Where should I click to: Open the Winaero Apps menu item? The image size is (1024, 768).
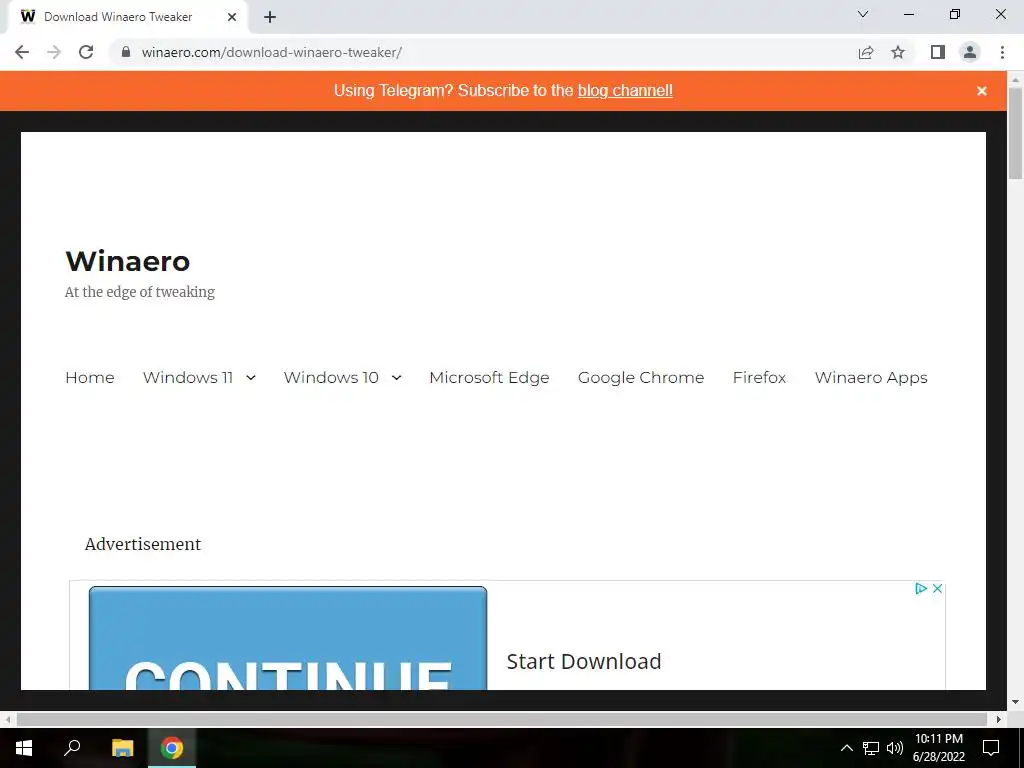(871, 377)
